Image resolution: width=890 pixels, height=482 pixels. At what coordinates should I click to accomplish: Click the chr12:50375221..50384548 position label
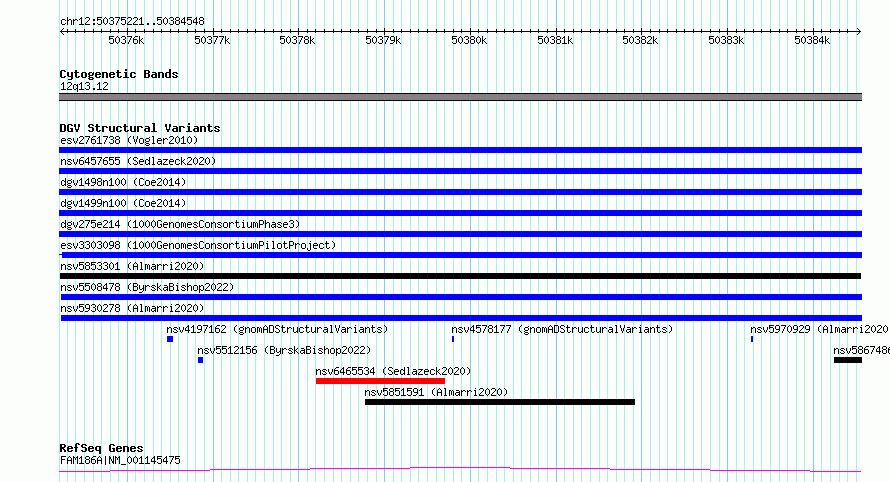[132, 22]
